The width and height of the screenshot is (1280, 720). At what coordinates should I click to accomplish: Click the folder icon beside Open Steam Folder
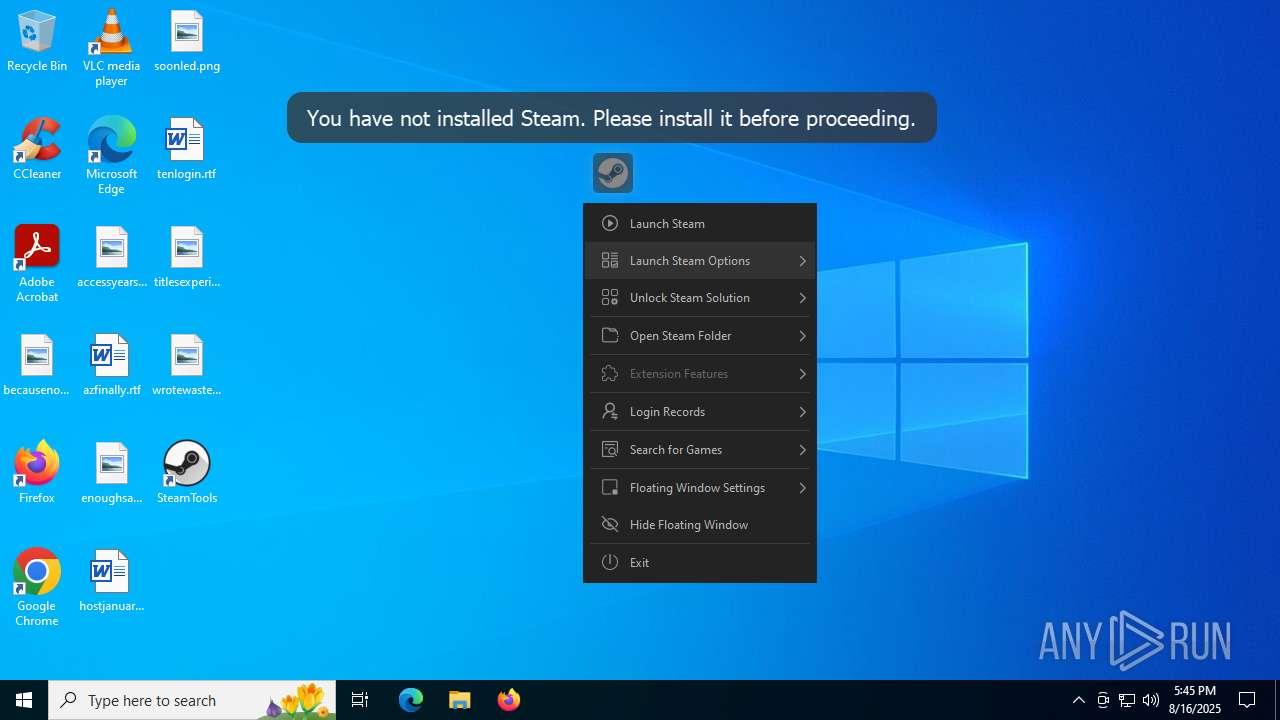tap(610, 336)
